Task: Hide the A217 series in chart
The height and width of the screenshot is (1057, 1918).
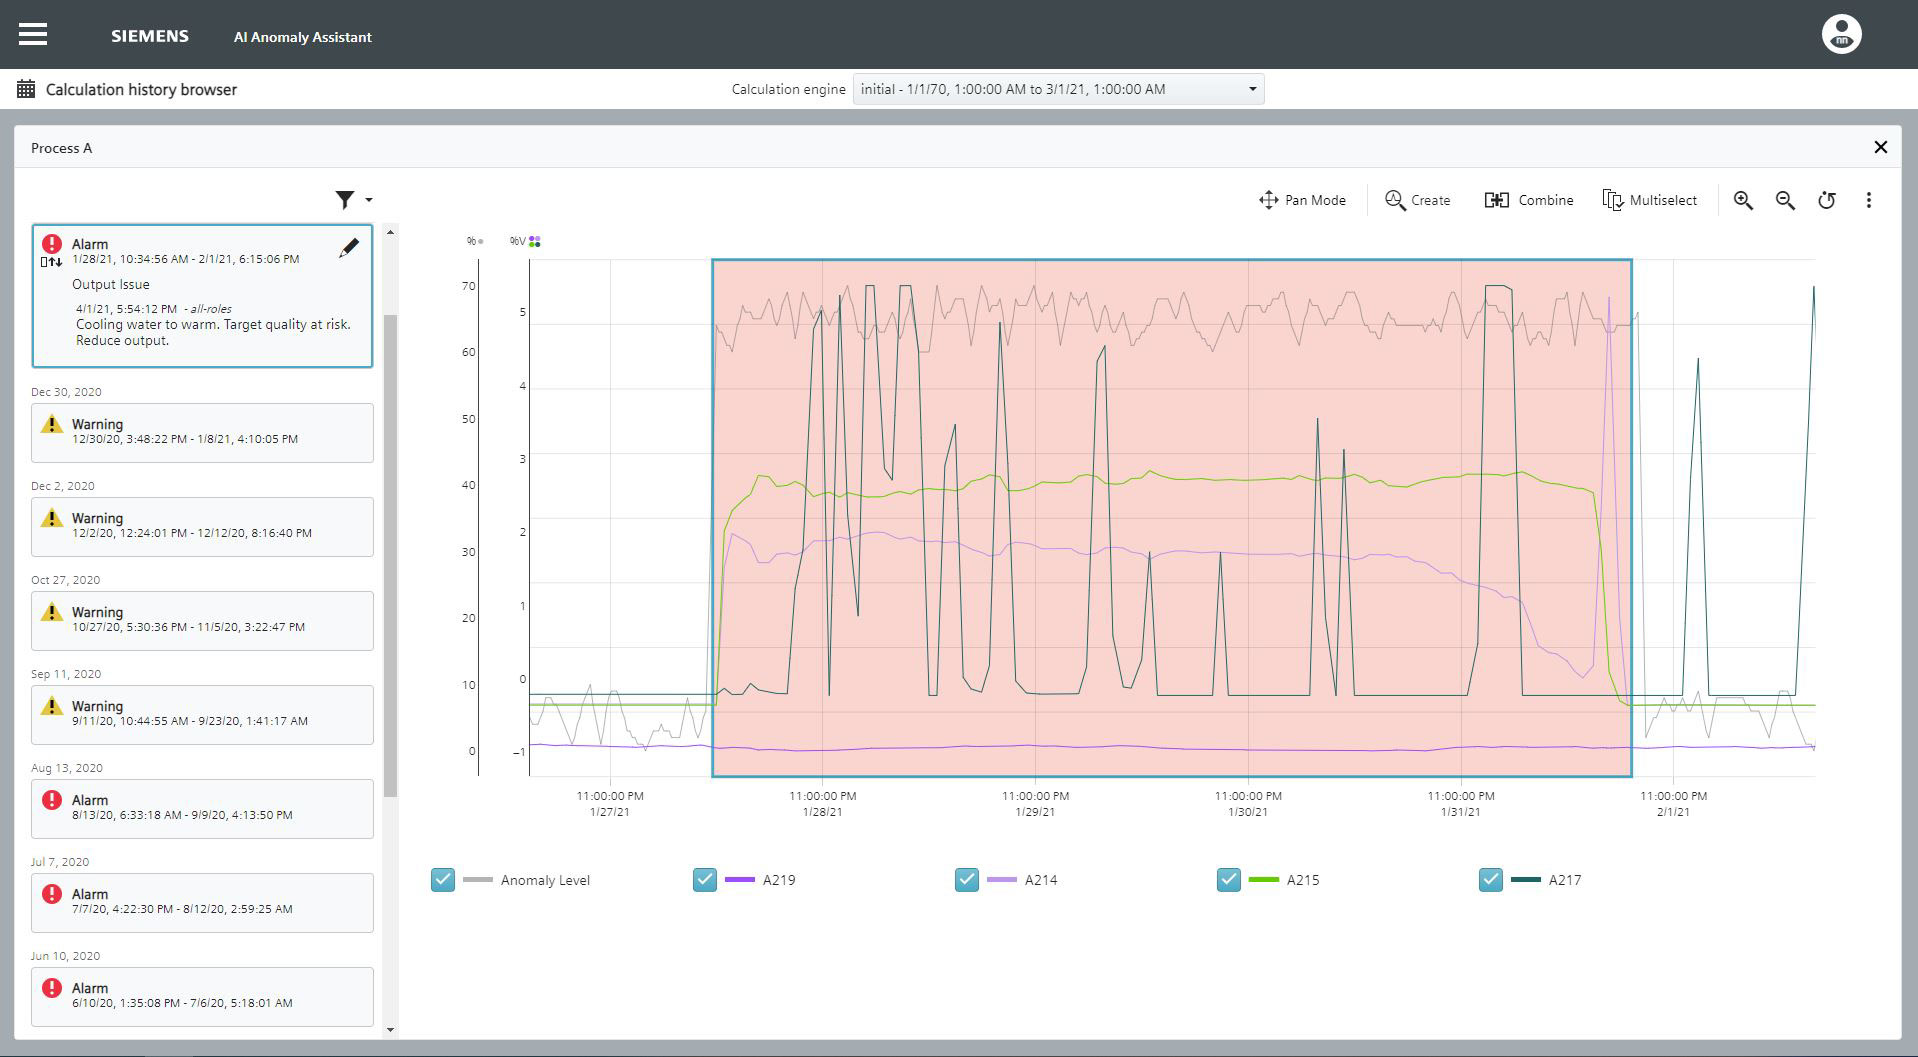Action: click(1490, 879)
